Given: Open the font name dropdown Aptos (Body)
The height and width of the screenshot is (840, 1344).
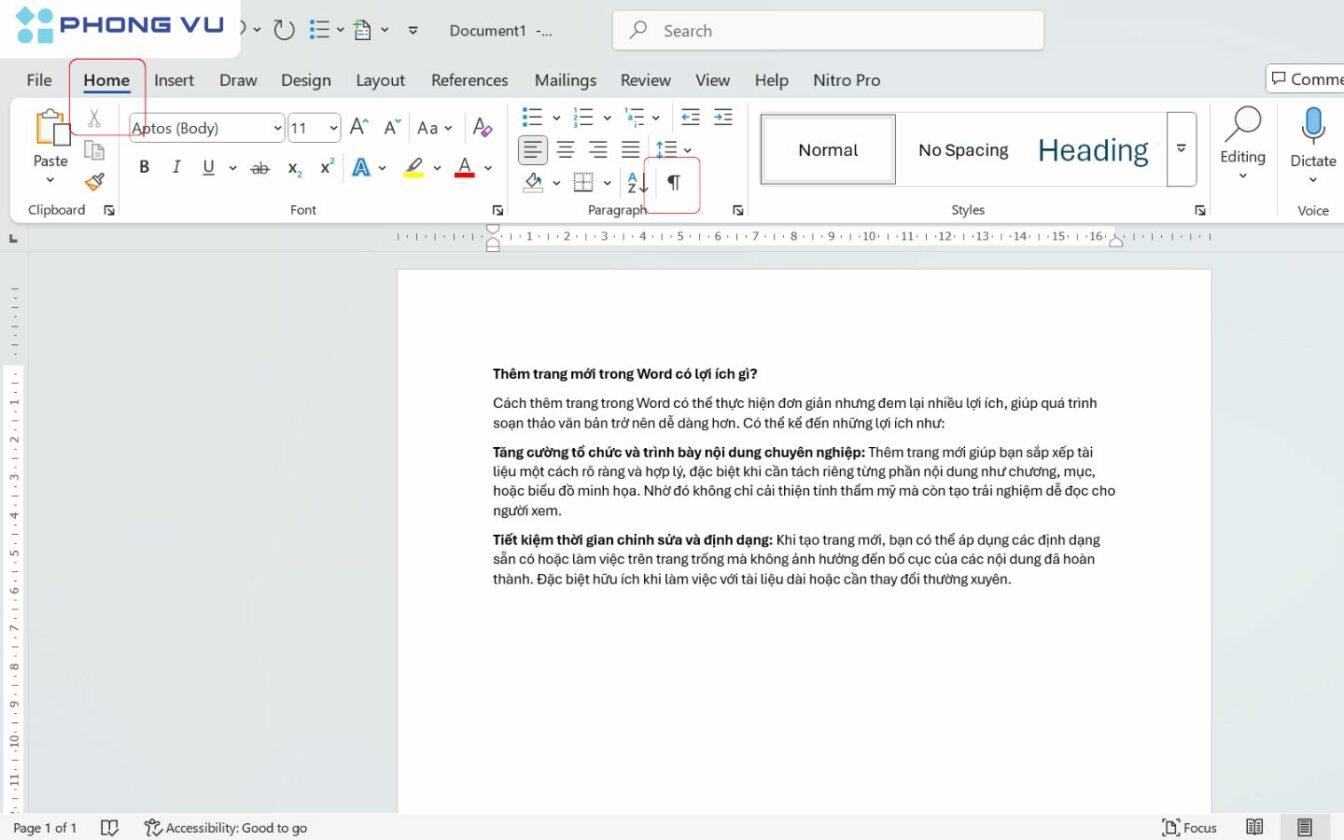Looking at the screenshot, I should [207, 128].
